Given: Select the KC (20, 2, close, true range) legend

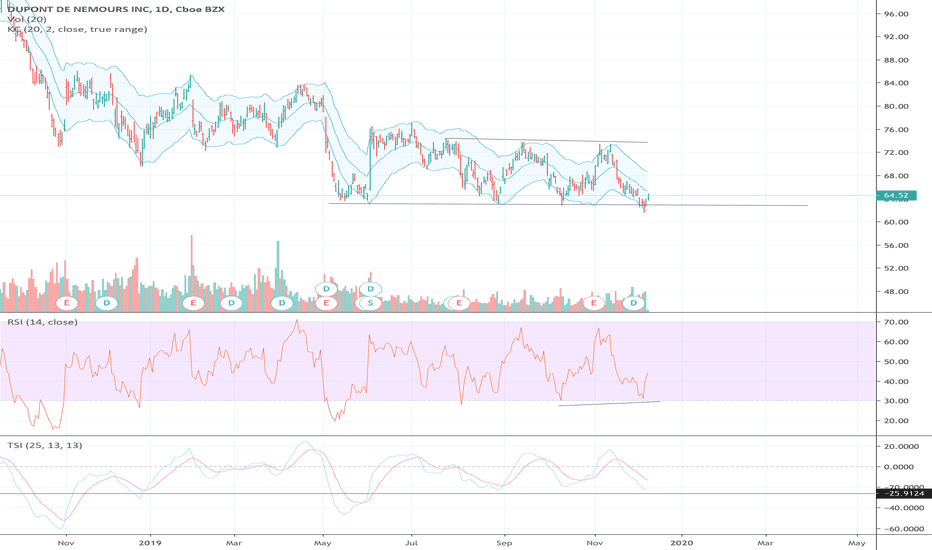Looking at the screenshot, I should (x=77, y=29).
